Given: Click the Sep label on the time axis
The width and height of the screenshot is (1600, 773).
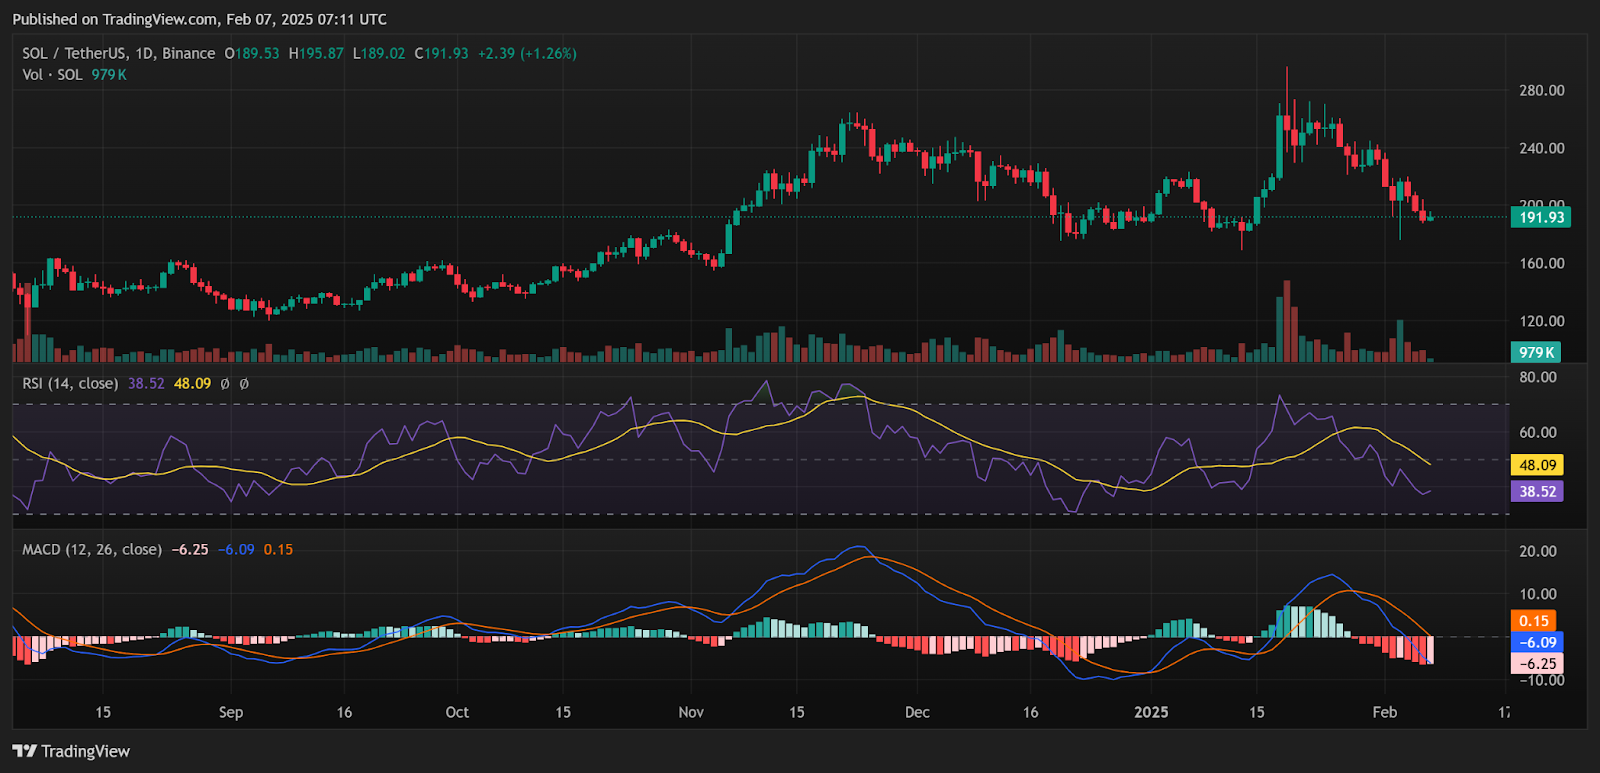Looking at the screenshot, I should [x=231, y=712].
